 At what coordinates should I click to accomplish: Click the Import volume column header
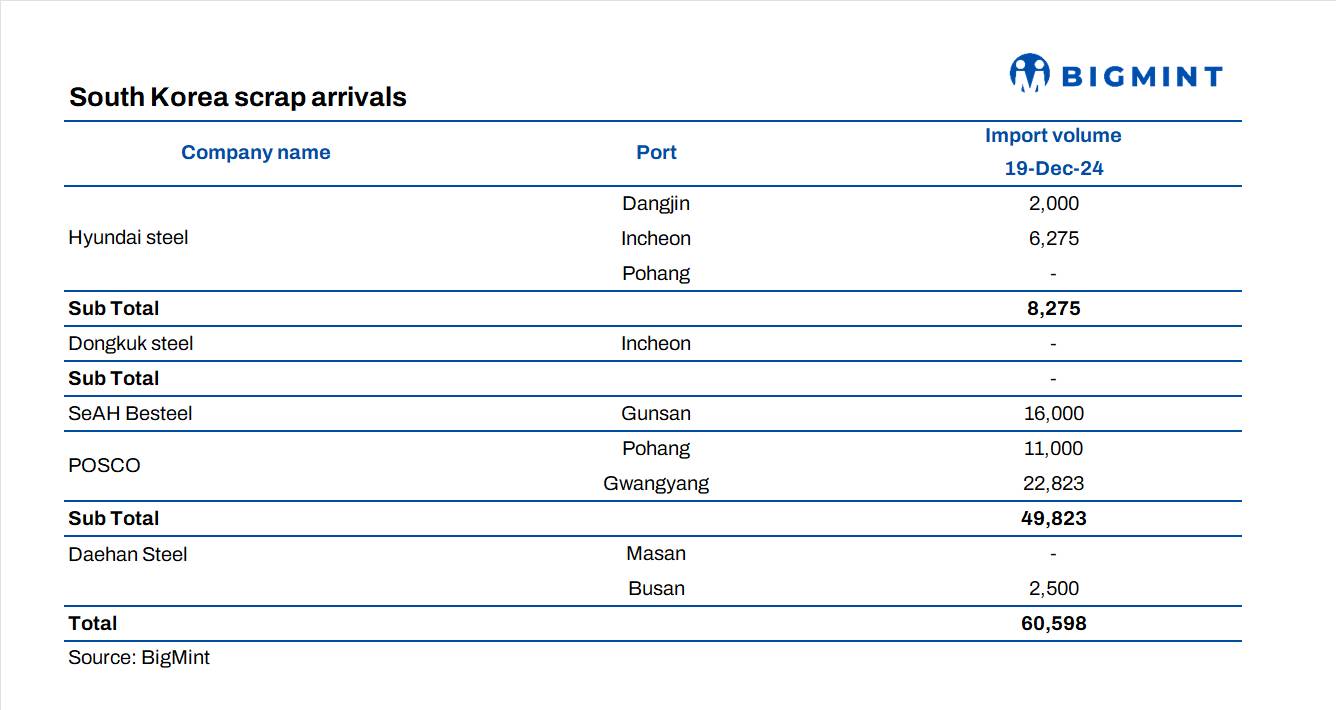1053,135
